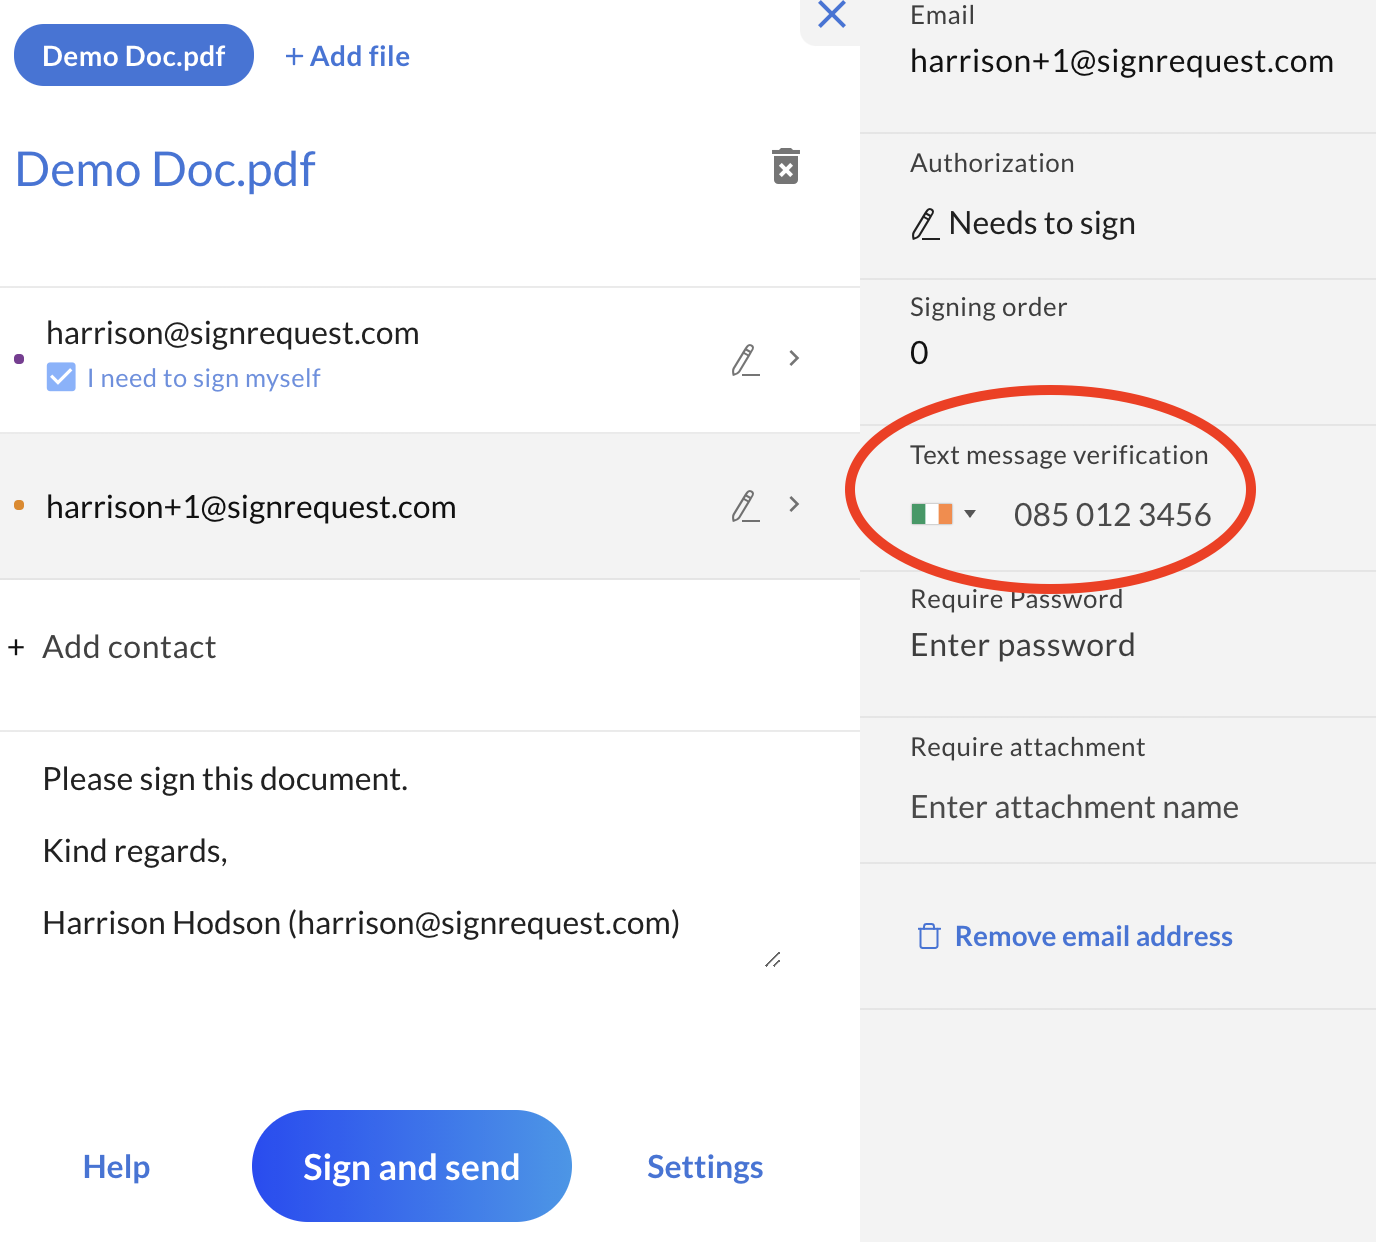Click the message box resize handle
Viewport: 1376px width, 1242px height.
tap(773, 960)
